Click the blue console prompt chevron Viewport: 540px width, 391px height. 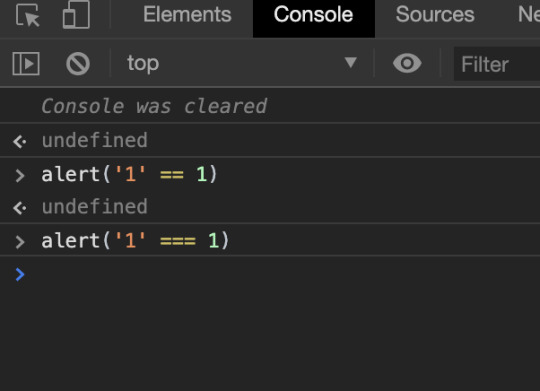click(x=20, y=275)
